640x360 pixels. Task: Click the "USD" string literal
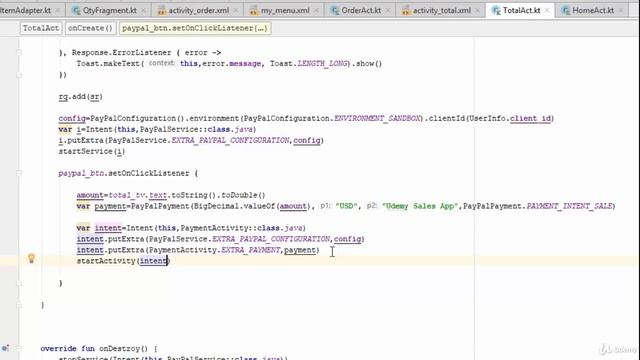(347, 206)
